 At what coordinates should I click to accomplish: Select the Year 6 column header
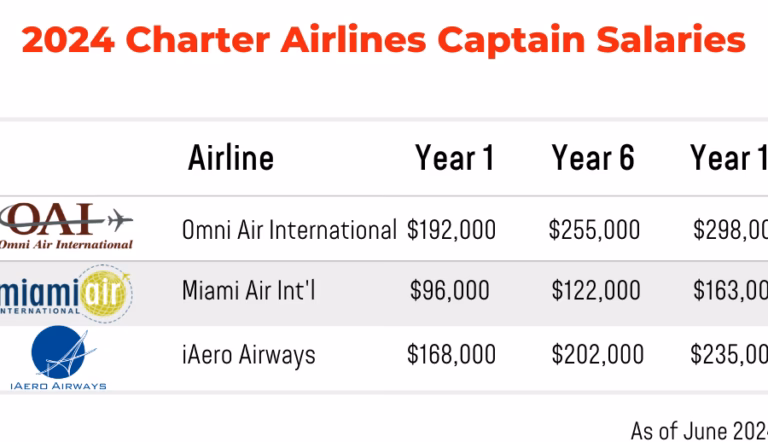pyautogui.click(x=593, y=158)
